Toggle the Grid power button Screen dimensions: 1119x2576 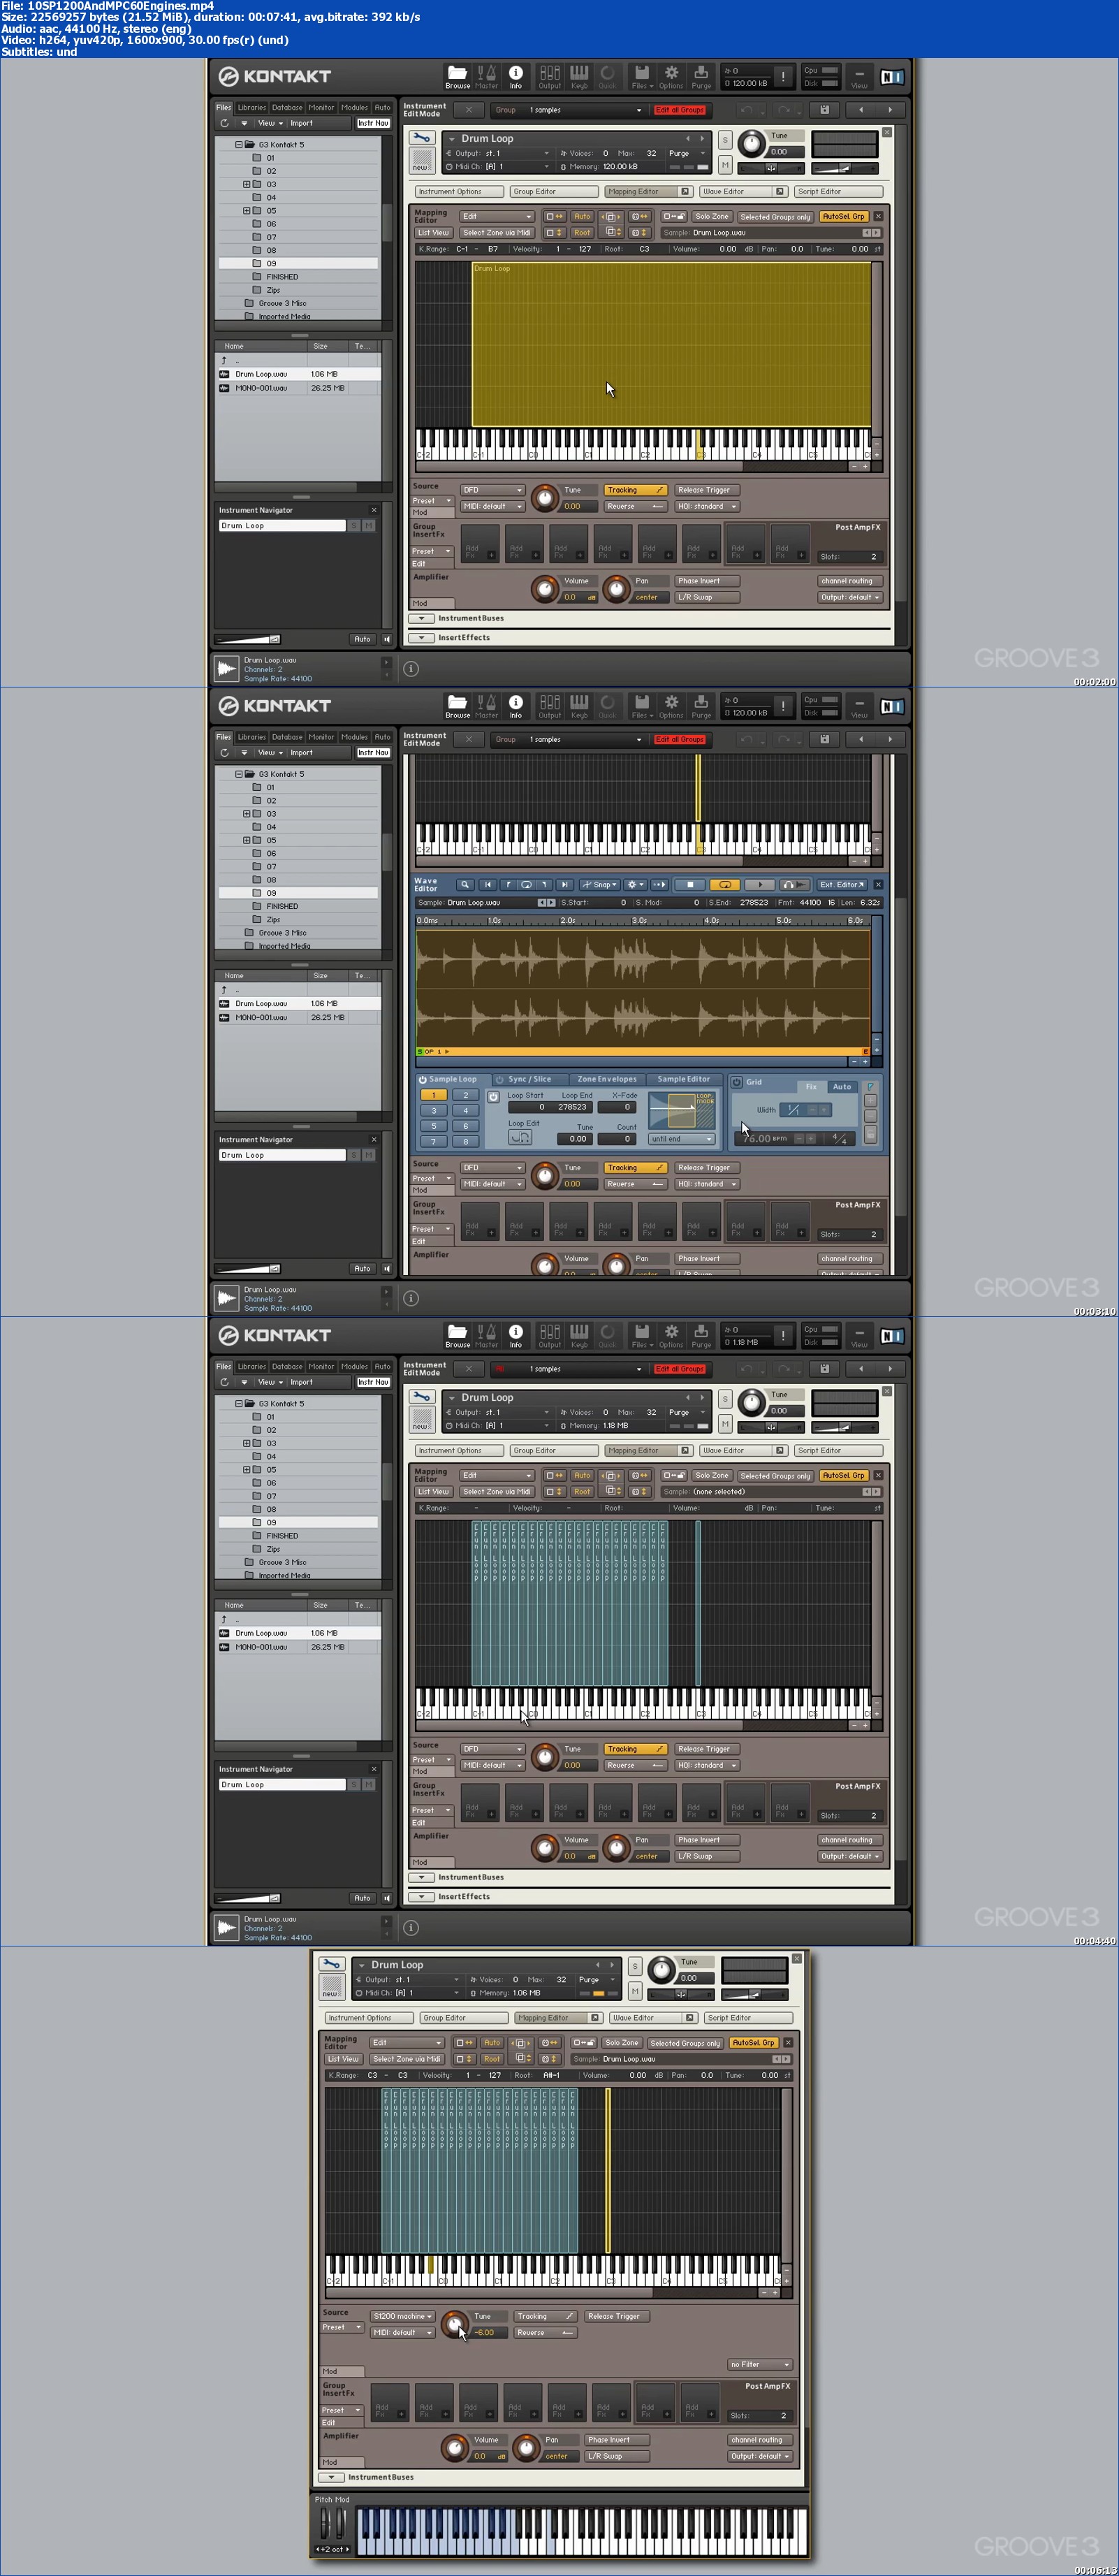pos(737,1082)
